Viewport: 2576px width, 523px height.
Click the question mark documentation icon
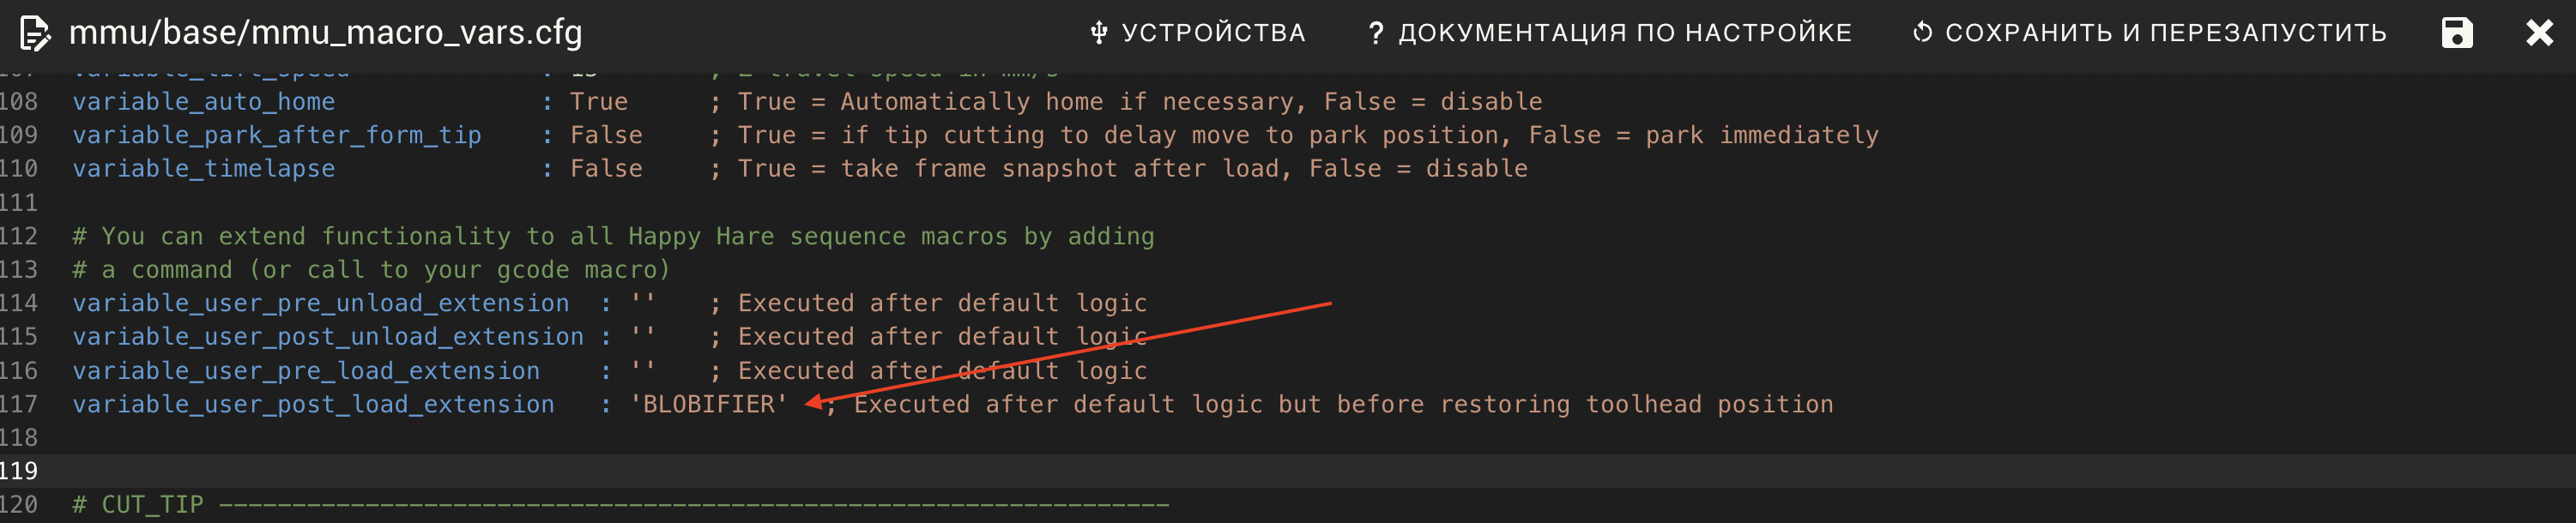click(1376, 33)
